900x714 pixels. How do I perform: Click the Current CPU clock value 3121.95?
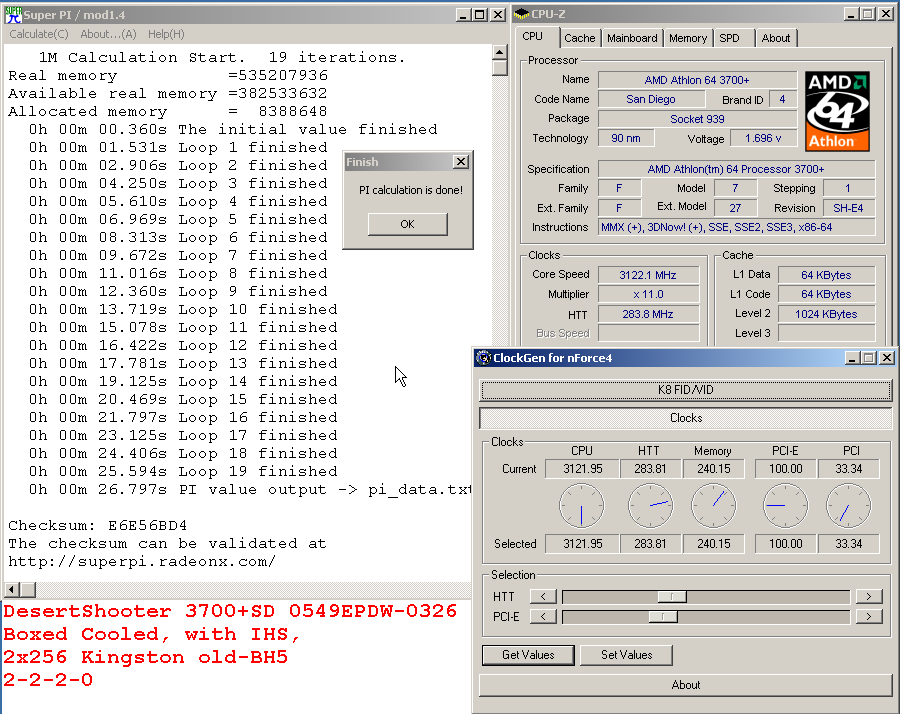click(582, 469)
